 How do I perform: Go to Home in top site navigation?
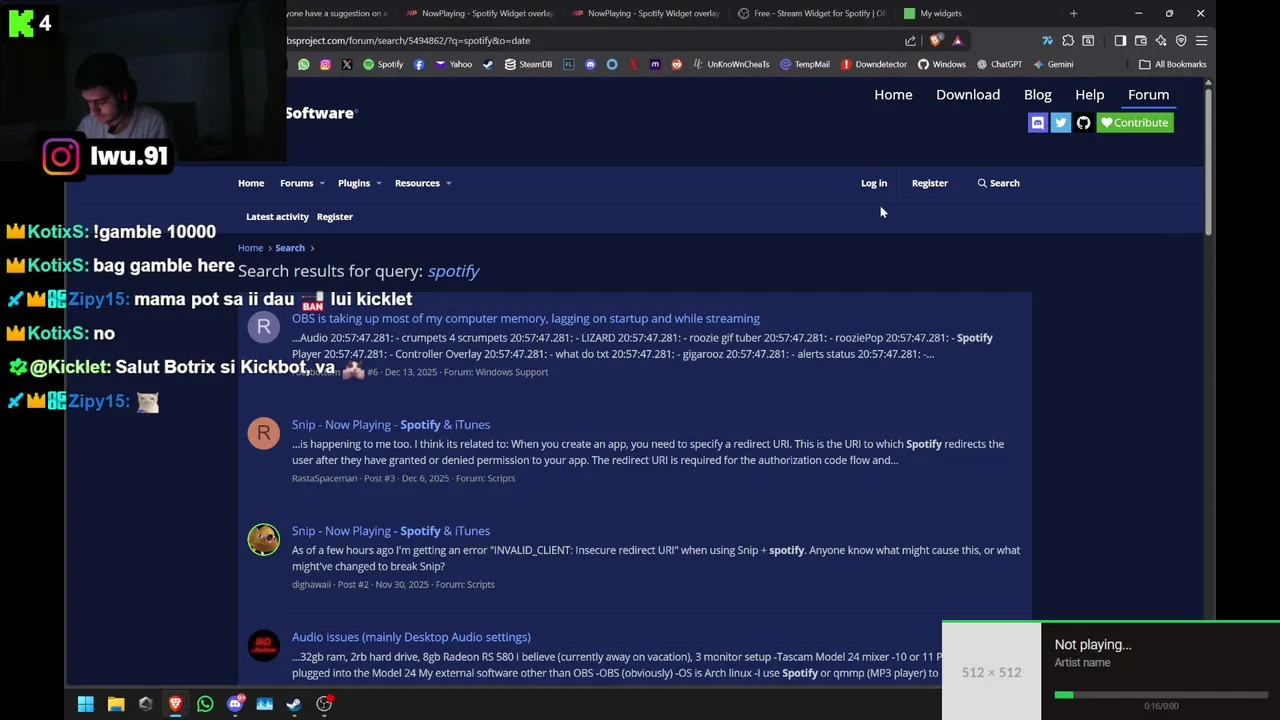893,95
